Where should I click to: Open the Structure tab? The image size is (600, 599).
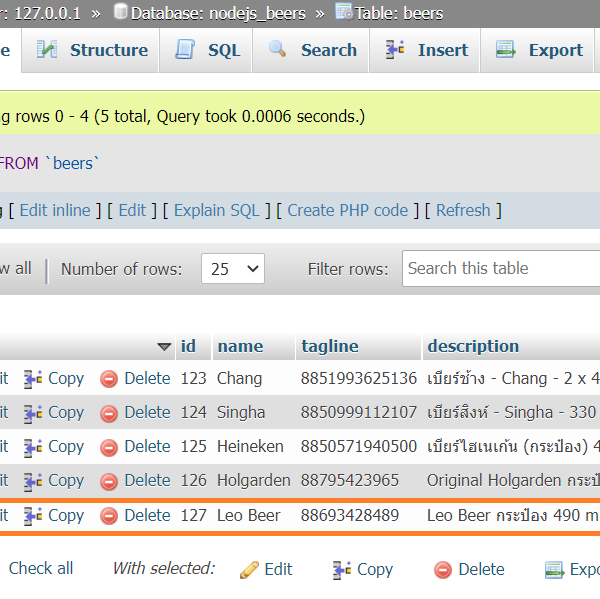(x=92, y=50)
